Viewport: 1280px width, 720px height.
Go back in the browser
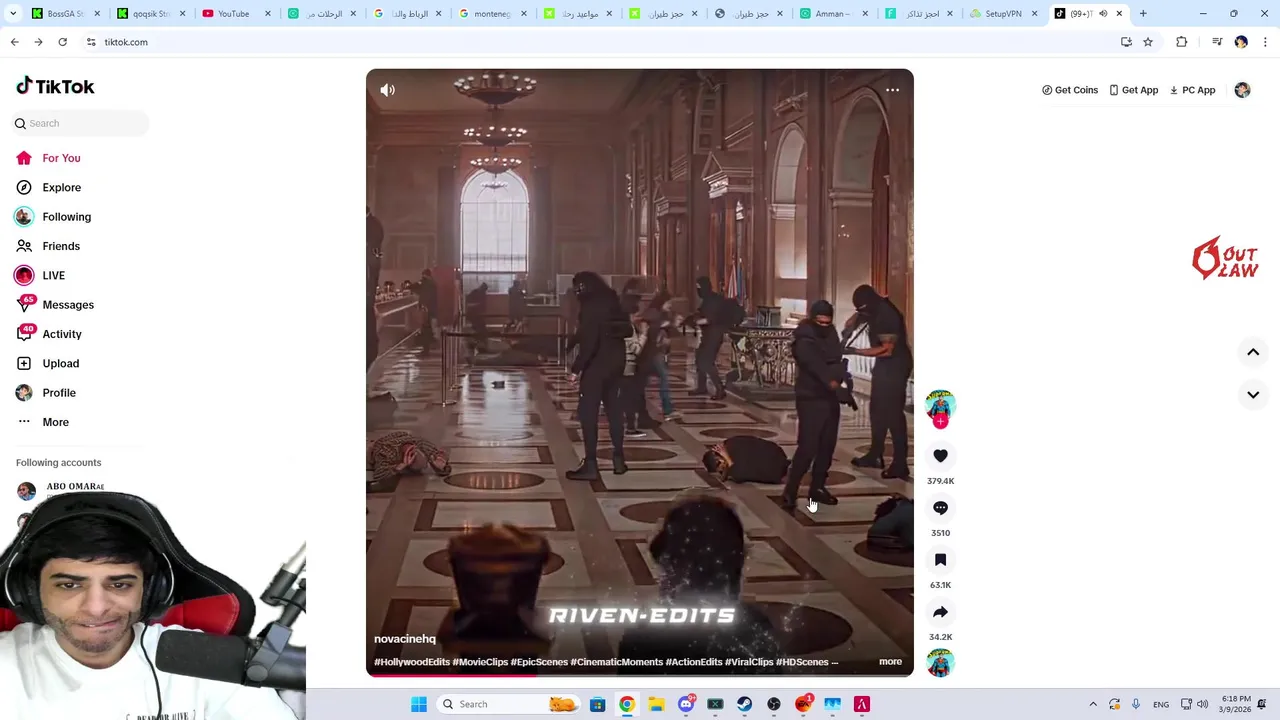(14, 42)
